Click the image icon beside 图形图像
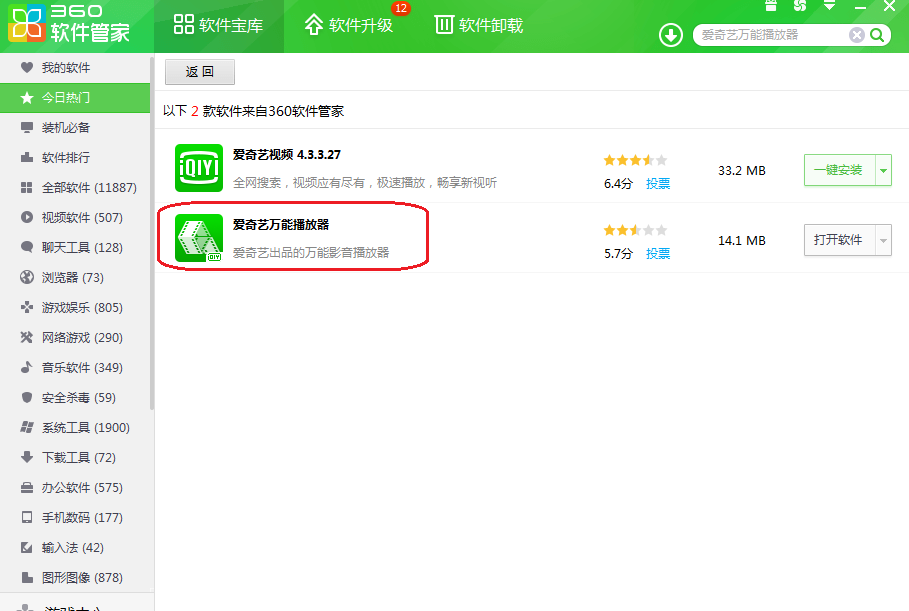This screenshot has height=611, width=909. (27, 577)
